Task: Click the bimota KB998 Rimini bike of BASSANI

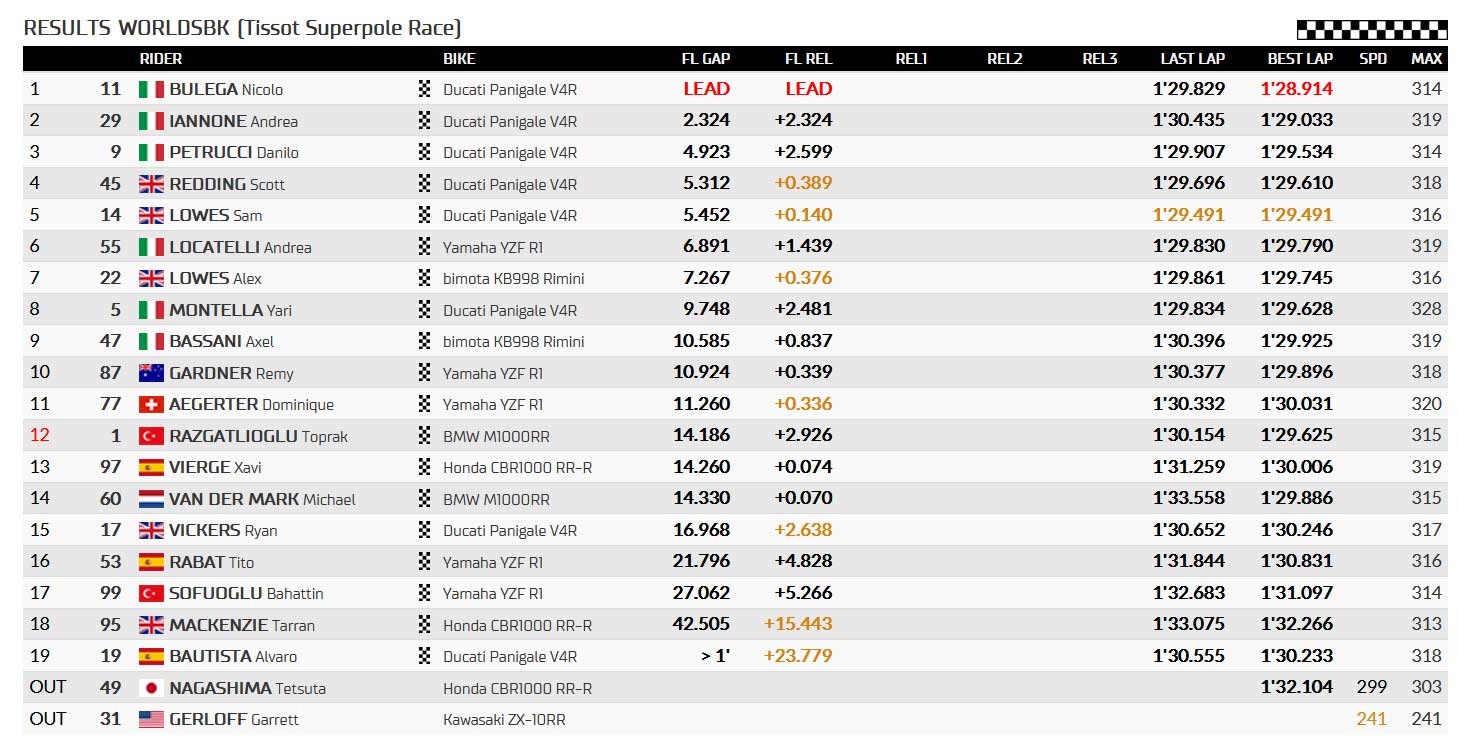Action: pyautogui.click(x=513, y=341)
